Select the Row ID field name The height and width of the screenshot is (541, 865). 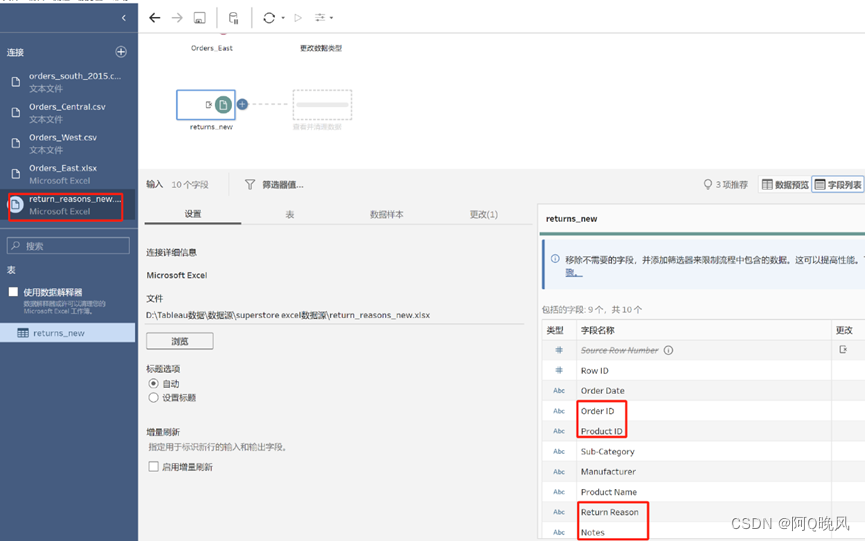pos(595,371)
